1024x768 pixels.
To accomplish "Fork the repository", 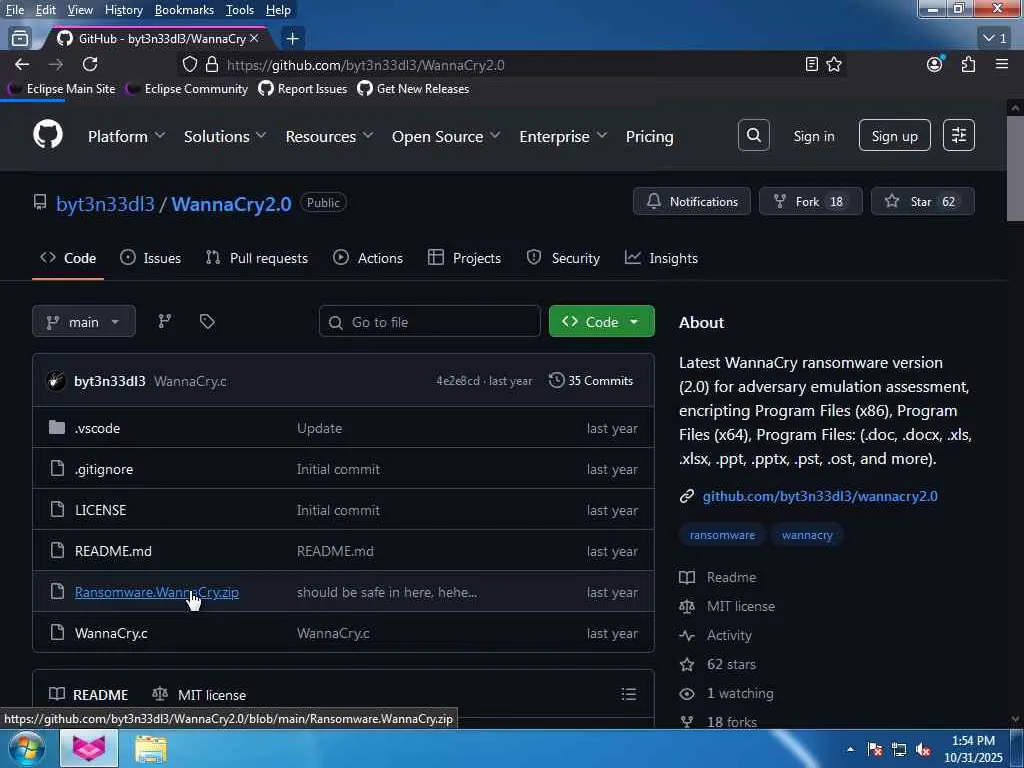I will tap(810, 201).
